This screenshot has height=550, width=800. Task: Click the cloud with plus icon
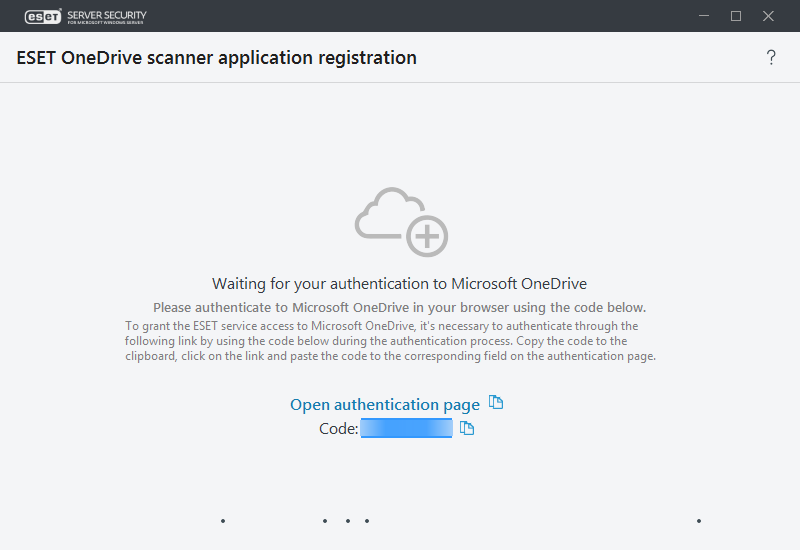402,221
